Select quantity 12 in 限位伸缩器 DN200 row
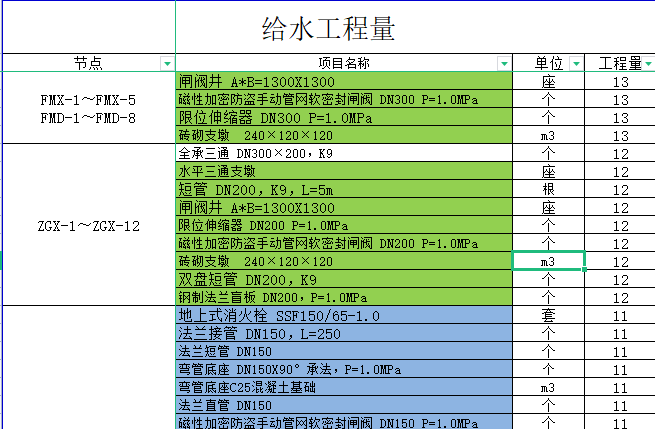 620,225
